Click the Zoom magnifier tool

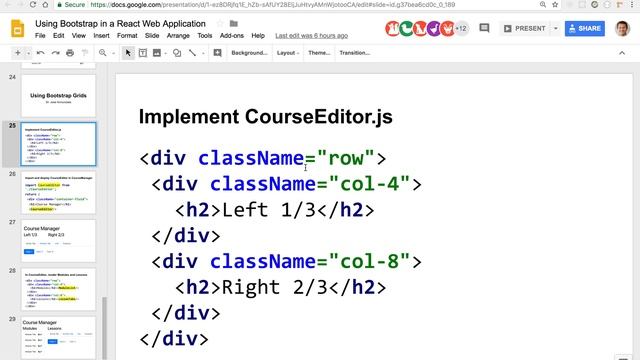click(x=102, y=53)
